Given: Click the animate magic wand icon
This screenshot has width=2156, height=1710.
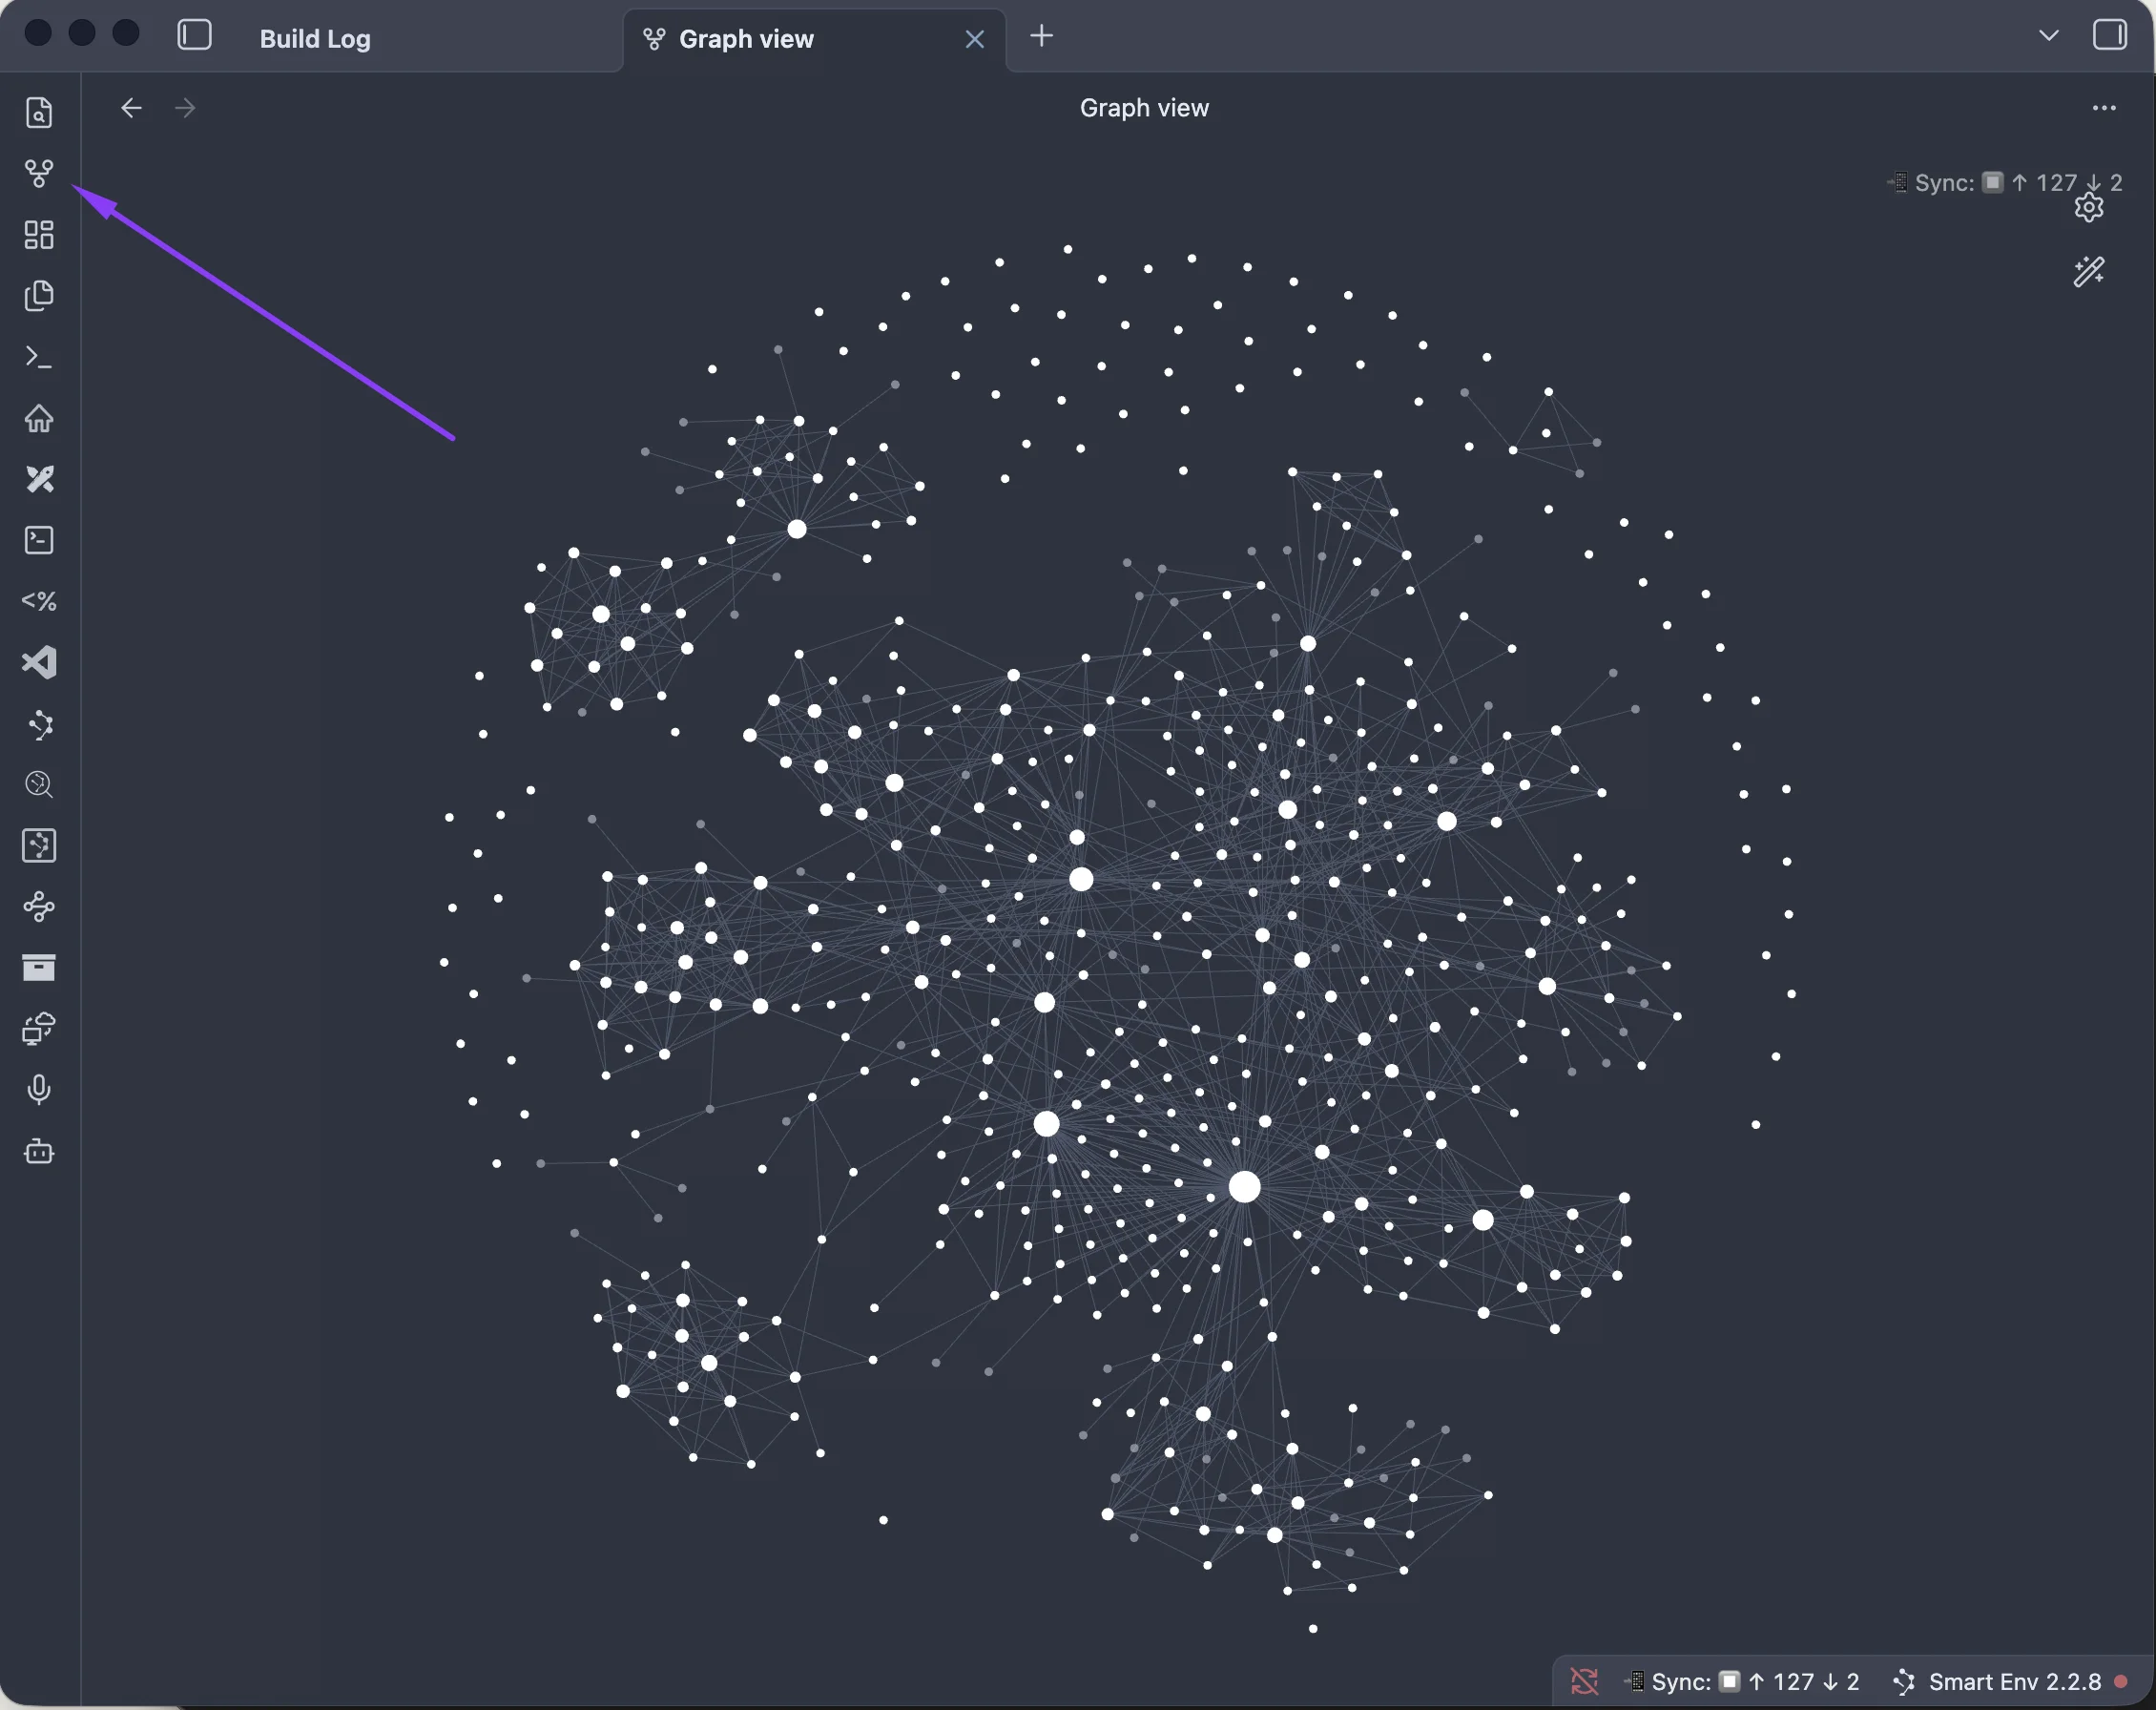Looking at the screenshot, I should tap(2088, 272).
